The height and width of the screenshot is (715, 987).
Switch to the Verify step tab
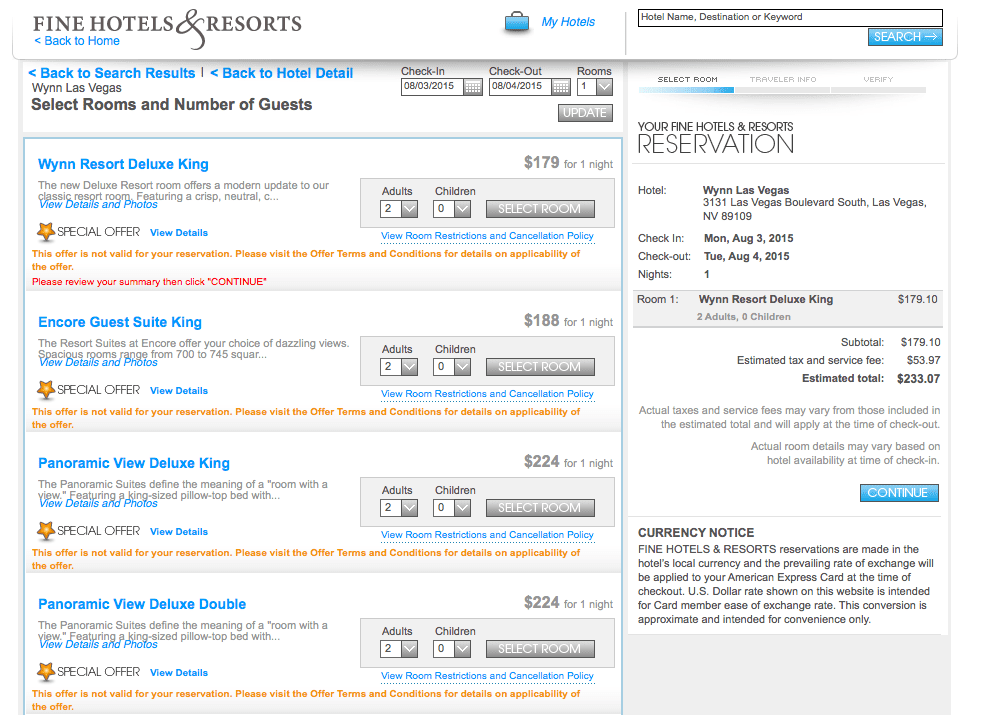coord(878,80)
